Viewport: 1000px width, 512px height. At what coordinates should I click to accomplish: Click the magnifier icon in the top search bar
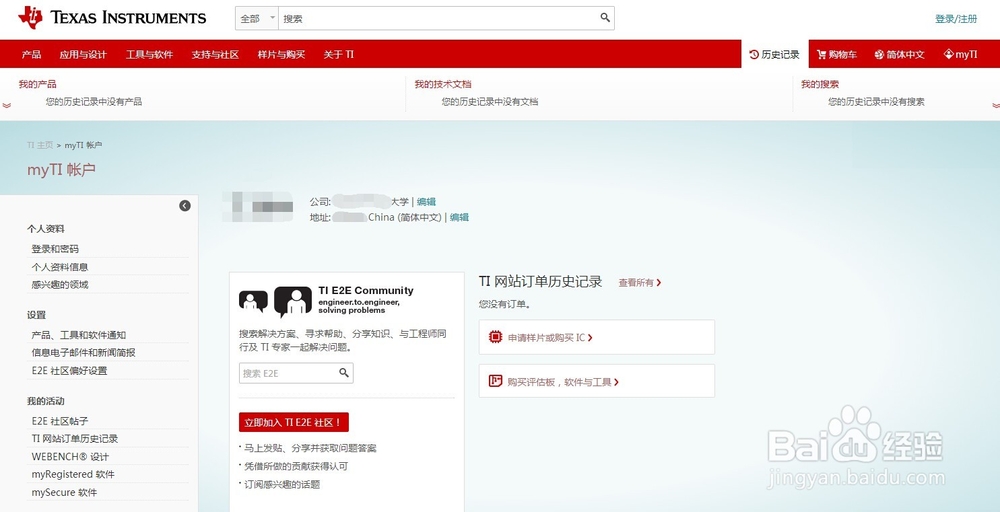point(605,18)
